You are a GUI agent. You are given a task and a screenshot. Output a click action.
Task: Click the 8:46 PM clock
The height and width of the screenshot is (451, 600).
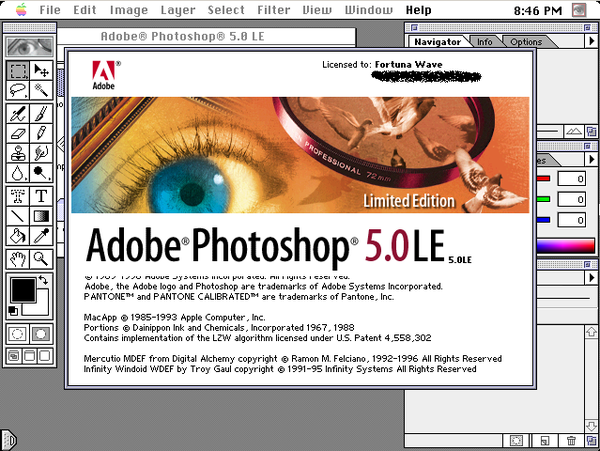[538, 11]
